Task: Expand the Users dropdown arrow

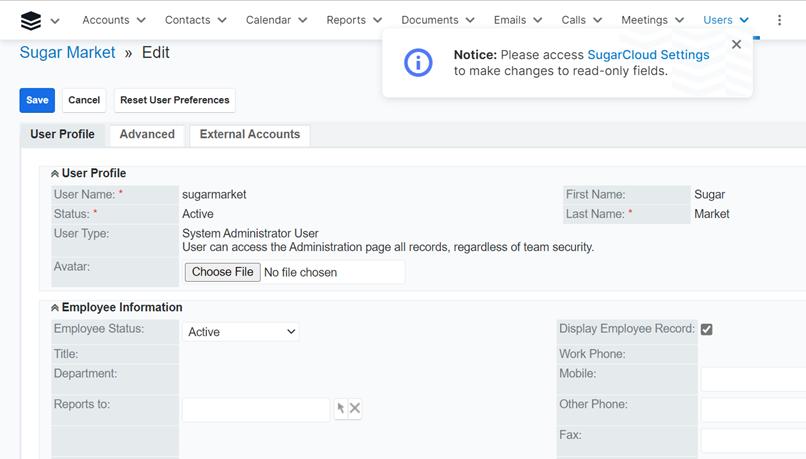Action: [x=744, y=20]
